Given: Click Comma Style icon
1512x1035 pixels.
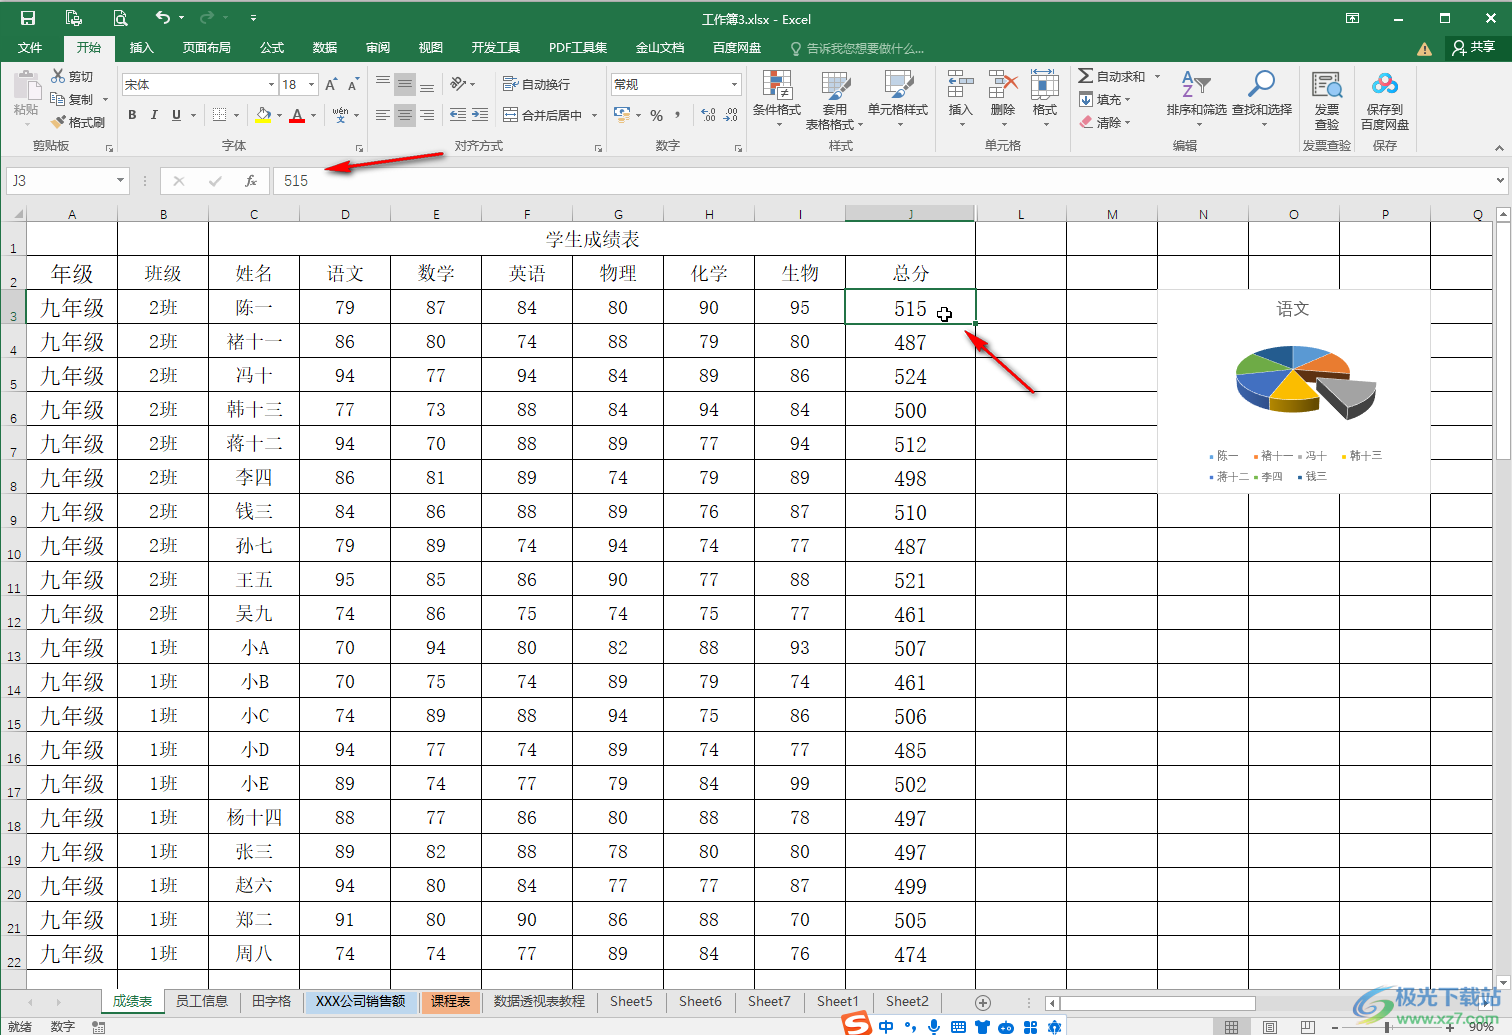Looking at the screenshot, I should tap(677, 115).
